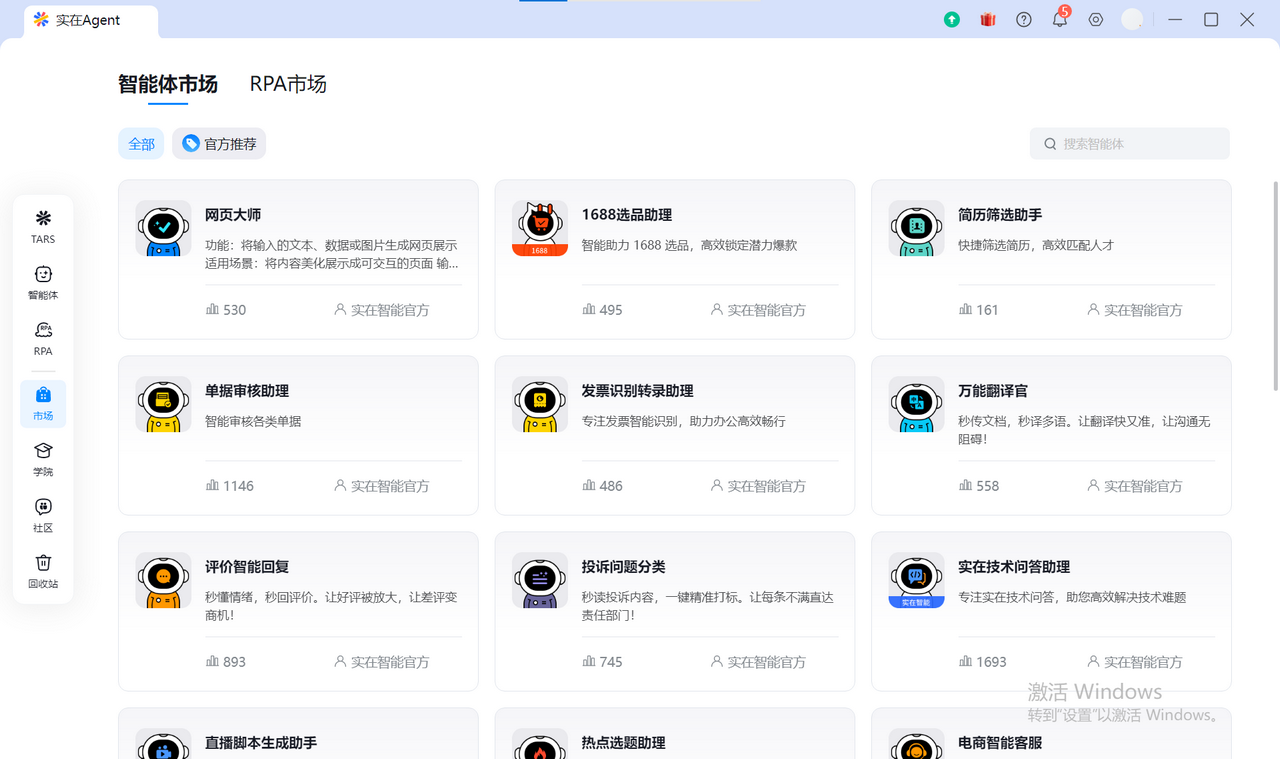Click the 简历筛选助手 robot avatar
The height and width of the screenshot is (759, 1280).
click(x=916, y=228)
